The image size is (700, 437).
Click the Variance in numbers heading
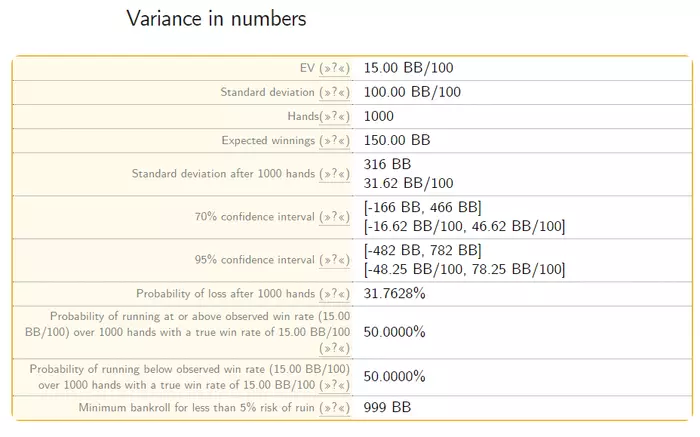pyautogui.click(x=216, y=19)
